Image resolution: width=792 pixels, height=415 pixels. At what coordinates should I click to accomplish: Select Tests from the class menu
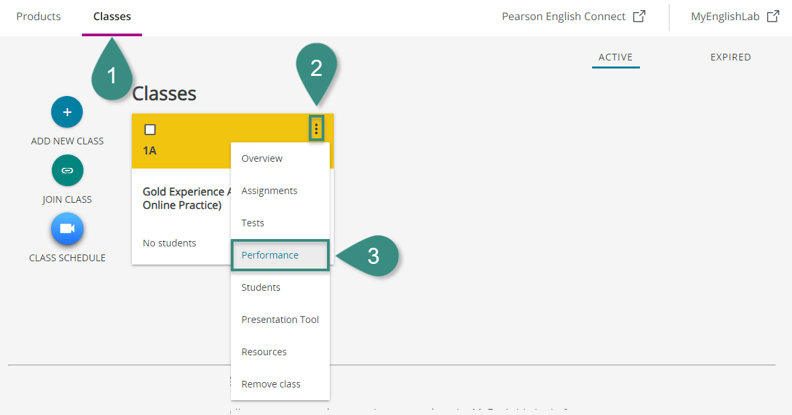253,223
